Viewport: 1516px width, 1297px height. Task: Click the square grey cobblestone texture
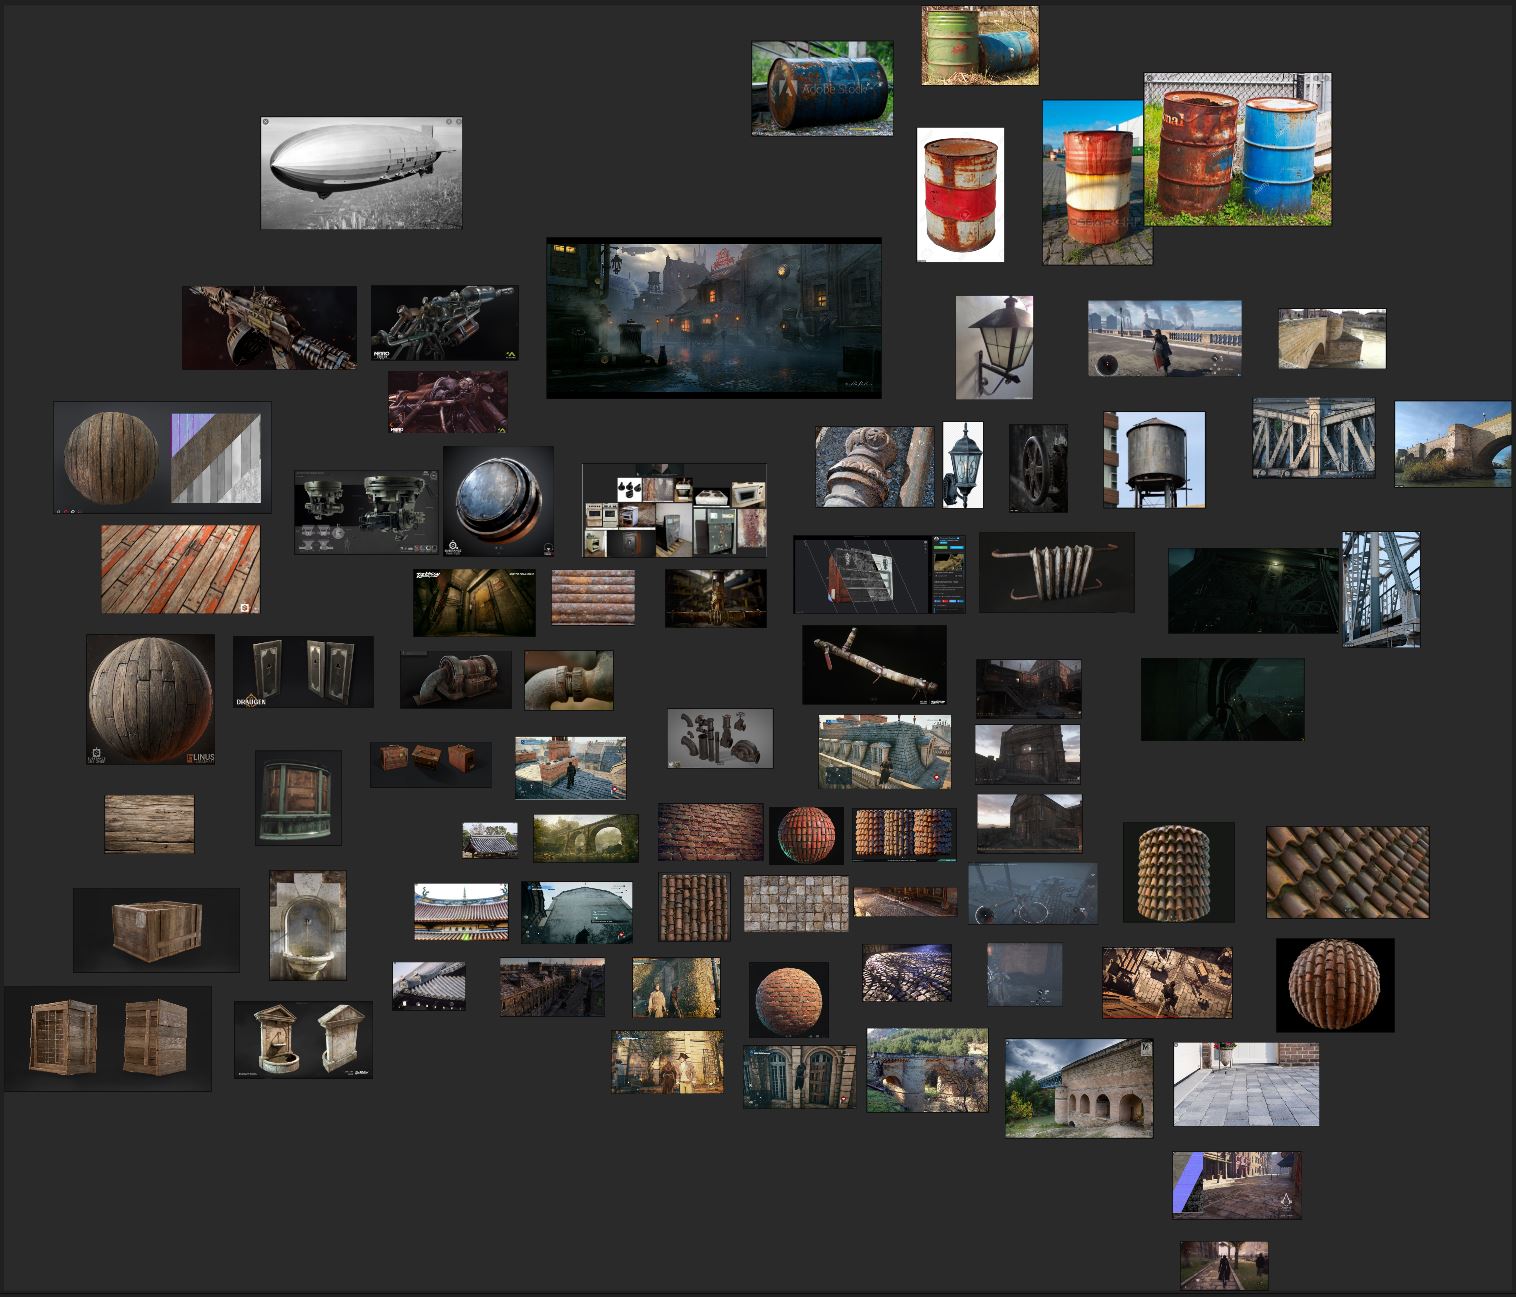[796, 904]
